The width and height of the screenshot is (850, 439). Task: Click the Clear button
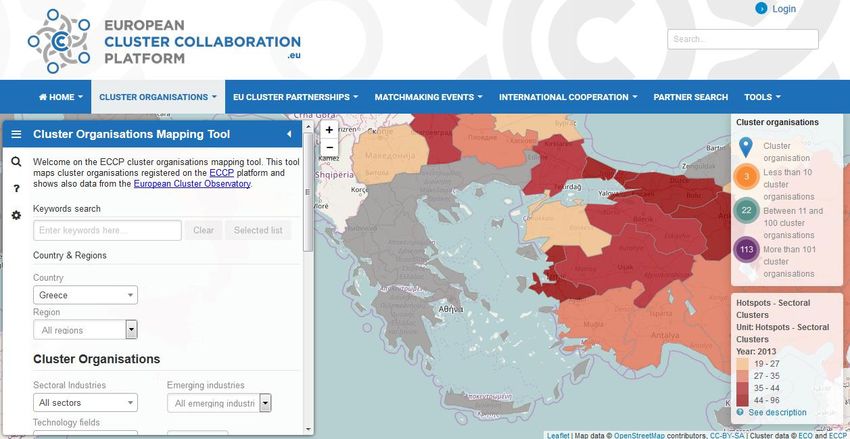tap(203, 230)
